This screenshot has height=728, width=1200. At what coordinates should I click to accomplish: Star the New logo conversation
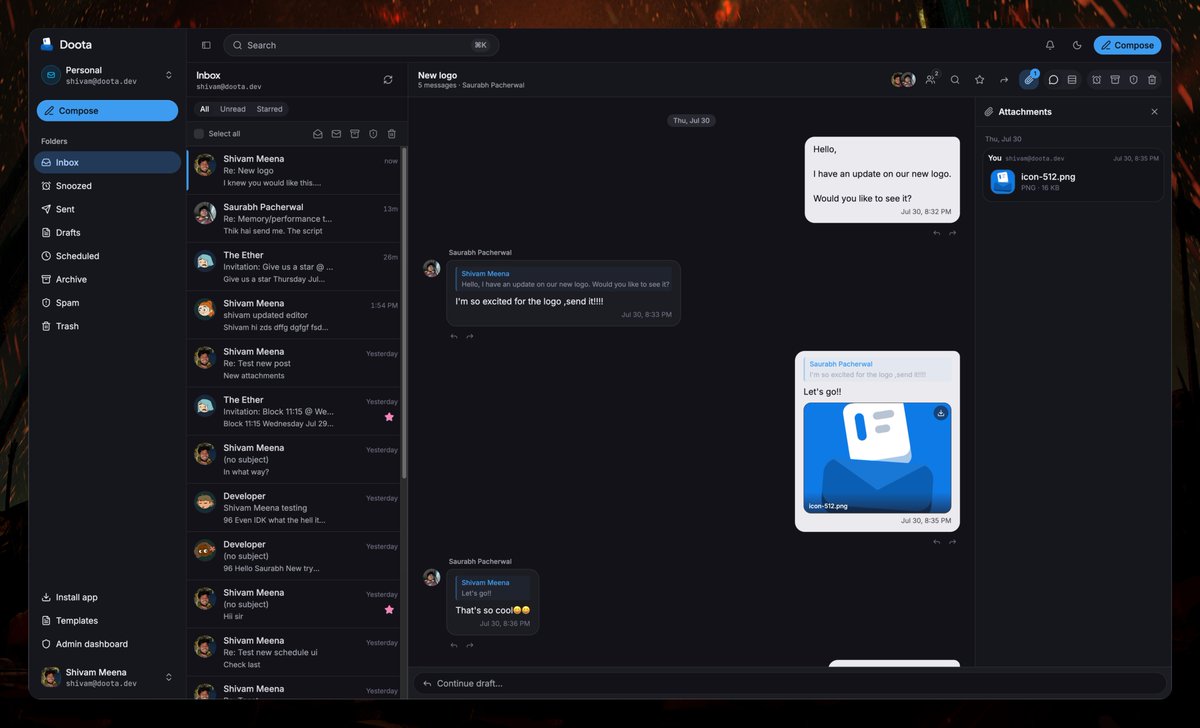[980, 80]
